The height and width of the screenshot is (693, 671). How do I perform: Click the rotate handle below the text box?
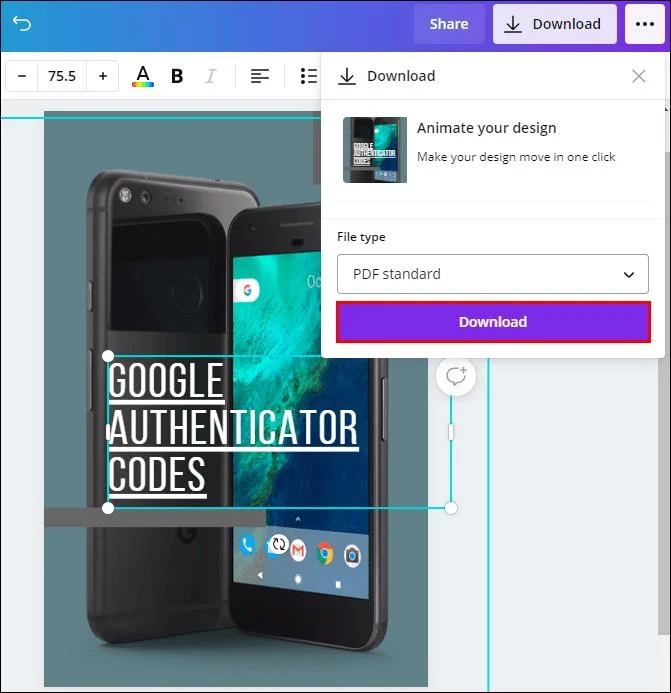[278, 544]
